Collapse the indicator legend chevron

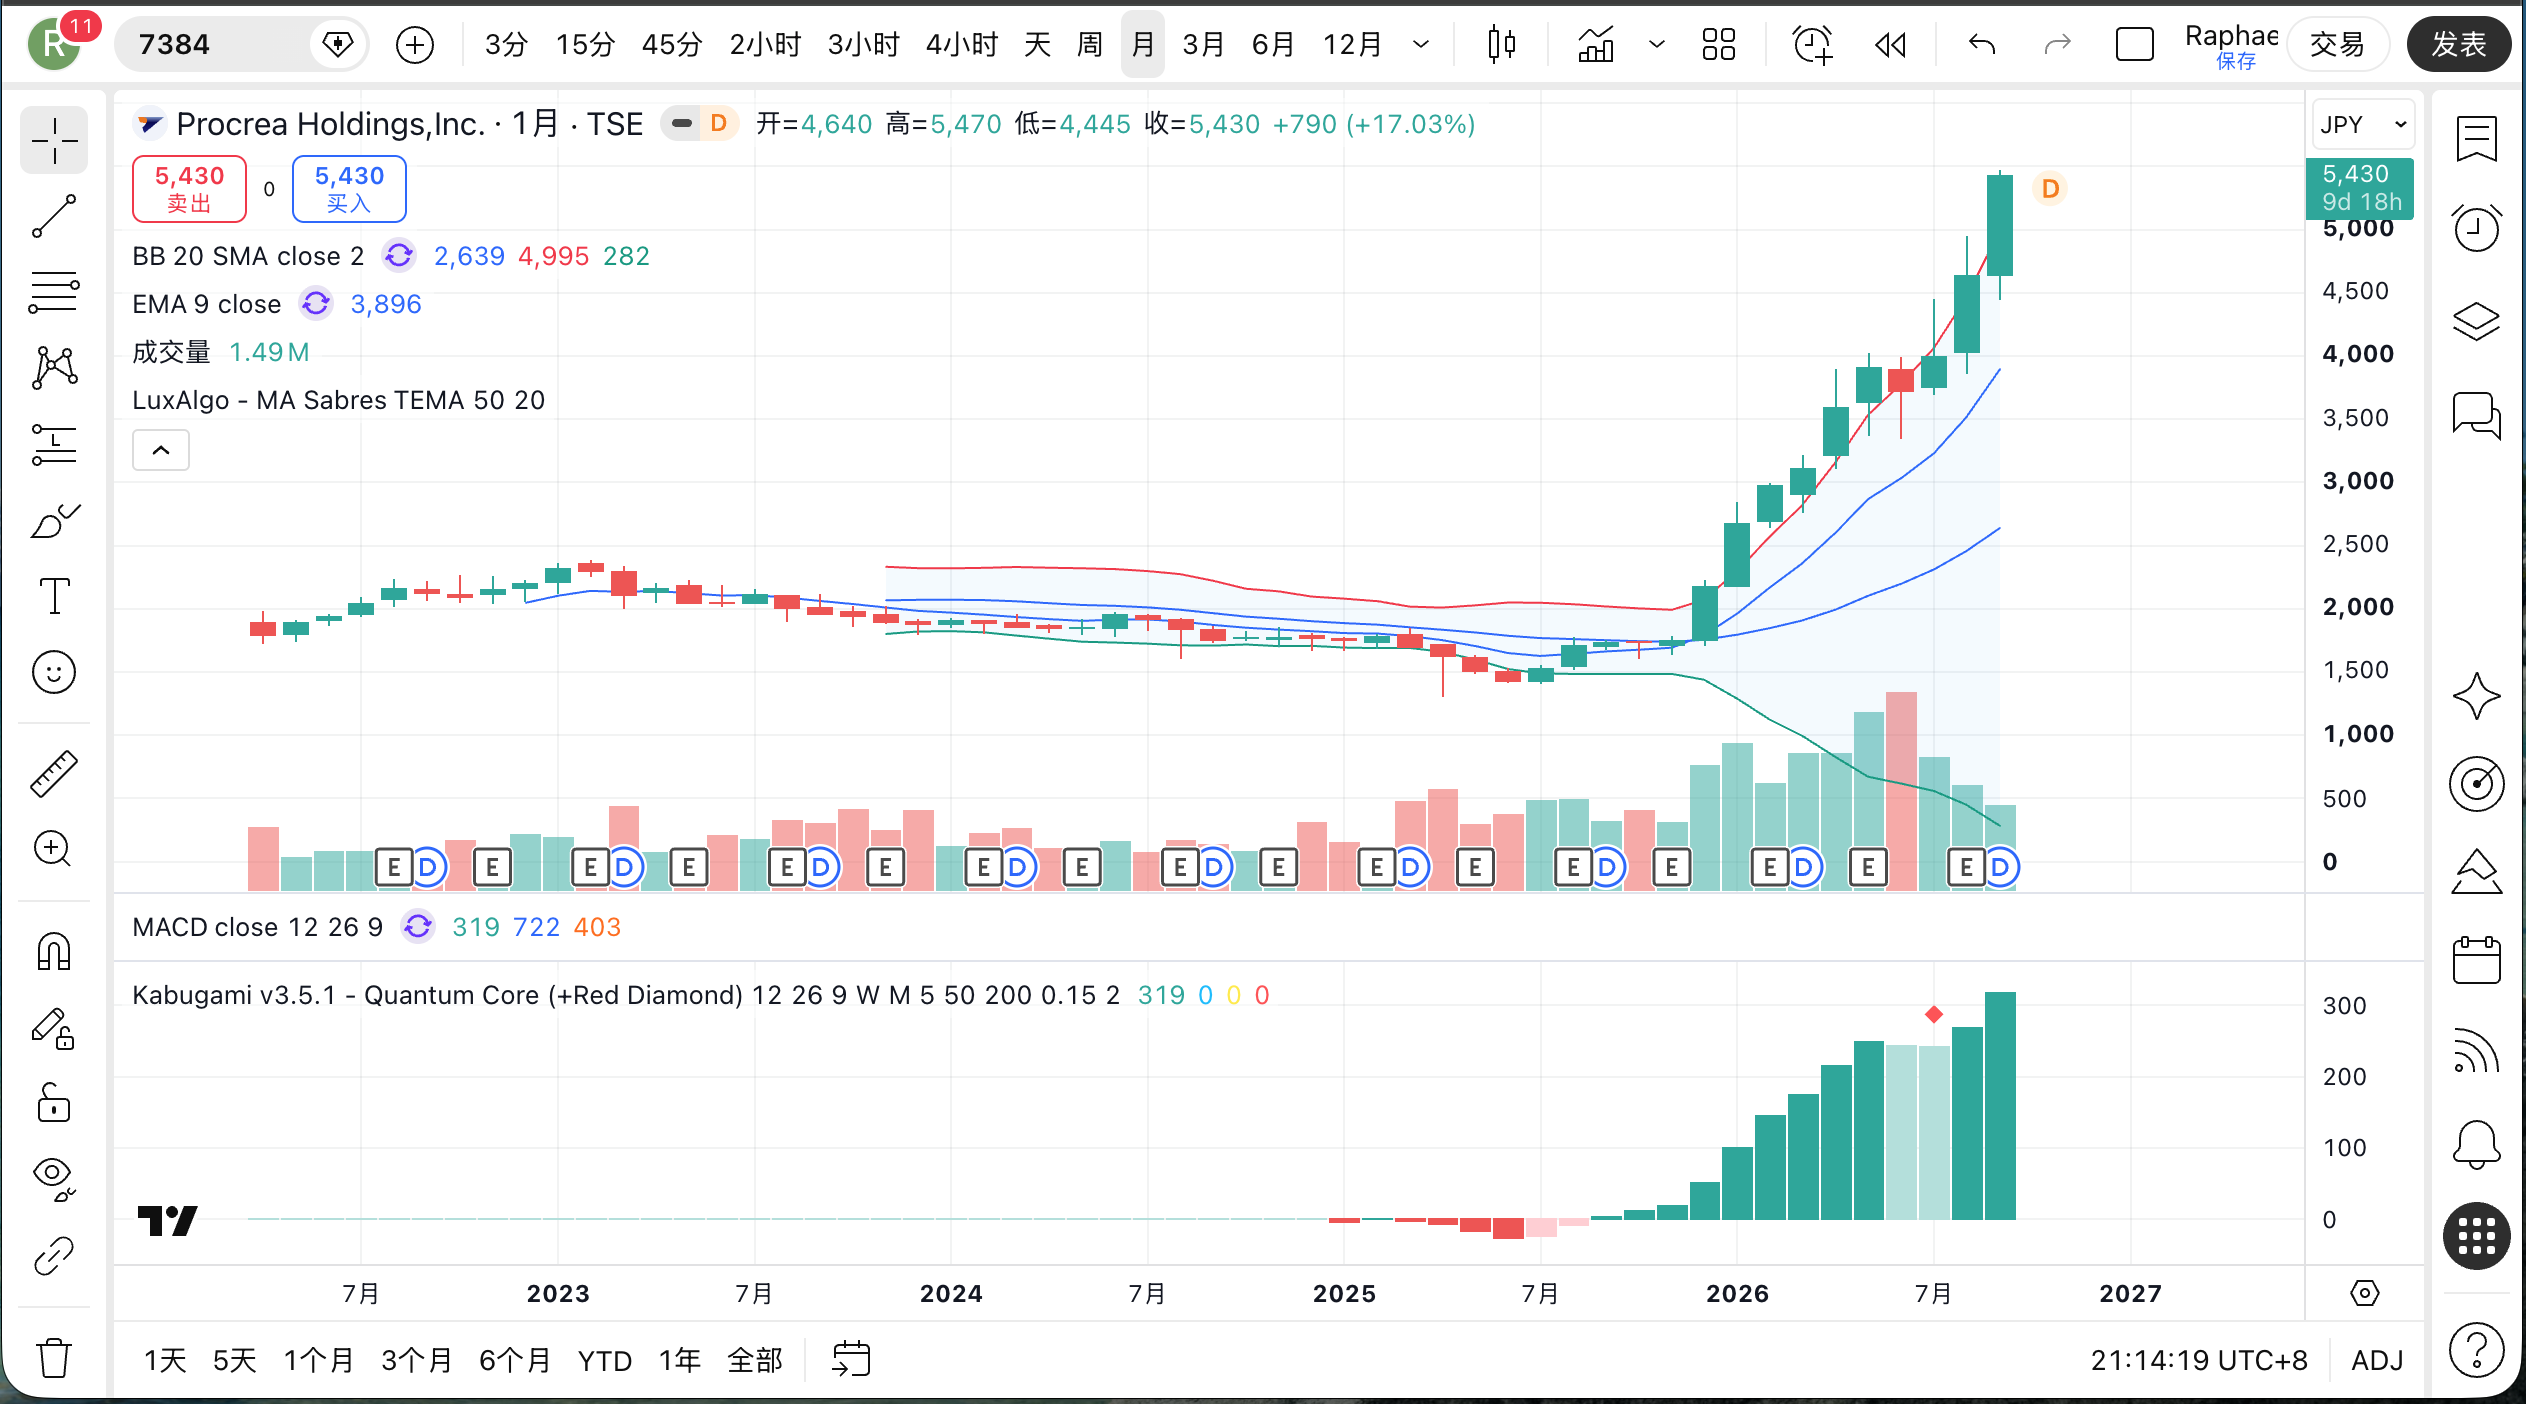click(x=161, y=450)
